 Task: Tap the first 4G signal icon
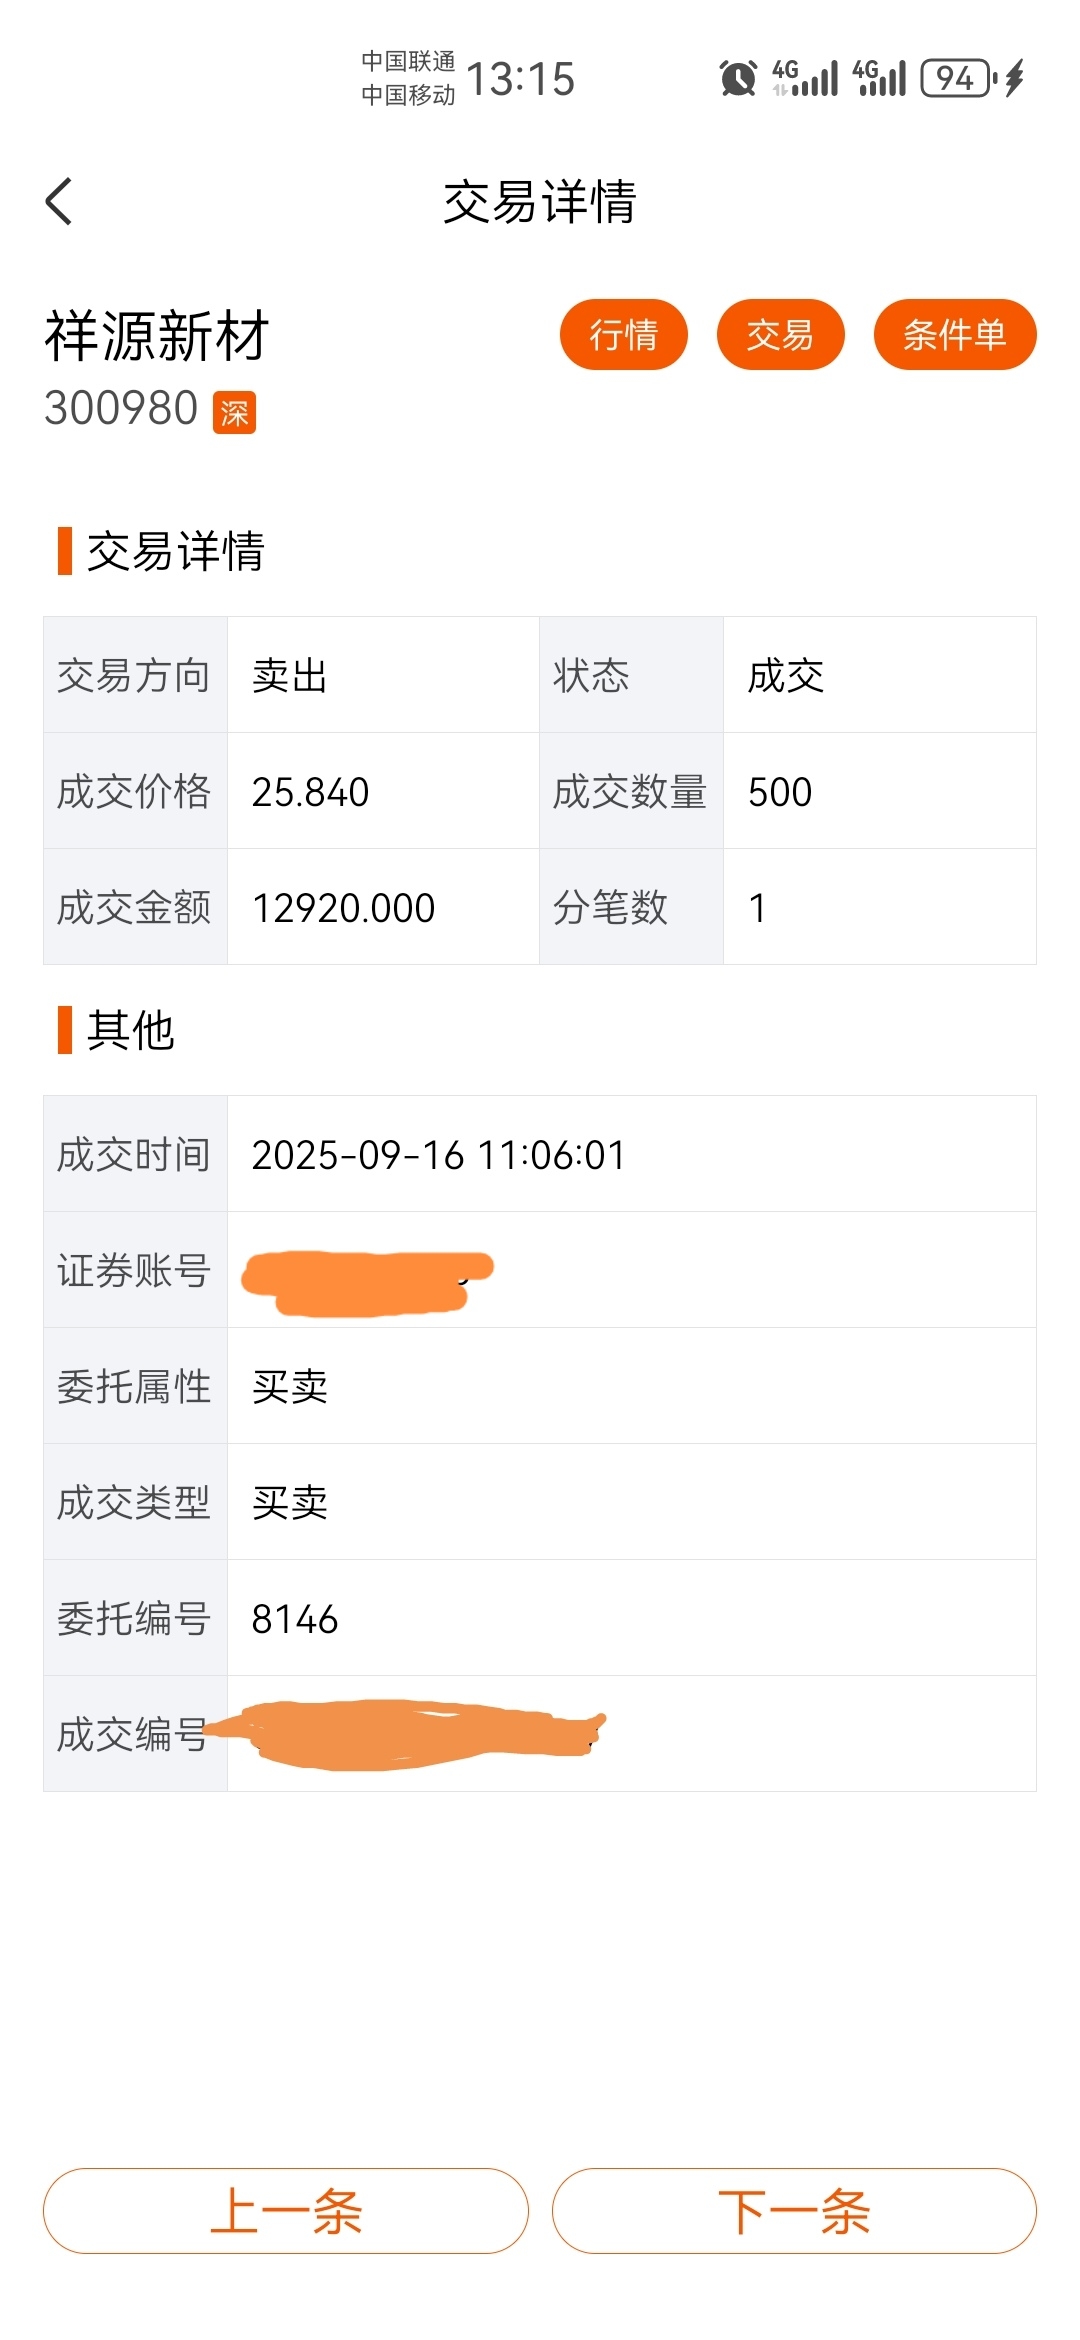tap(805, 78)
